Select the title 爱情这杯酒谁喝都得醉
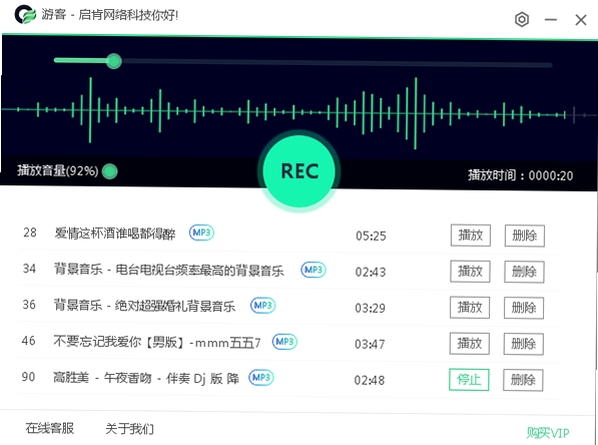The width and height of the screenshot is (598, 445). [115, 233]
